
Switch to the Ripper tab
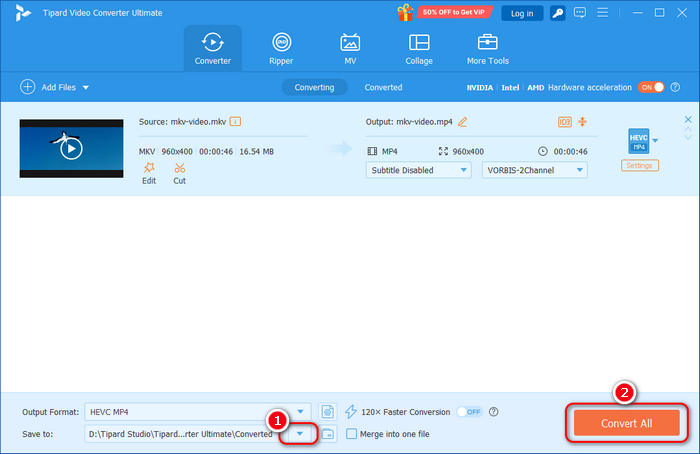282,48
